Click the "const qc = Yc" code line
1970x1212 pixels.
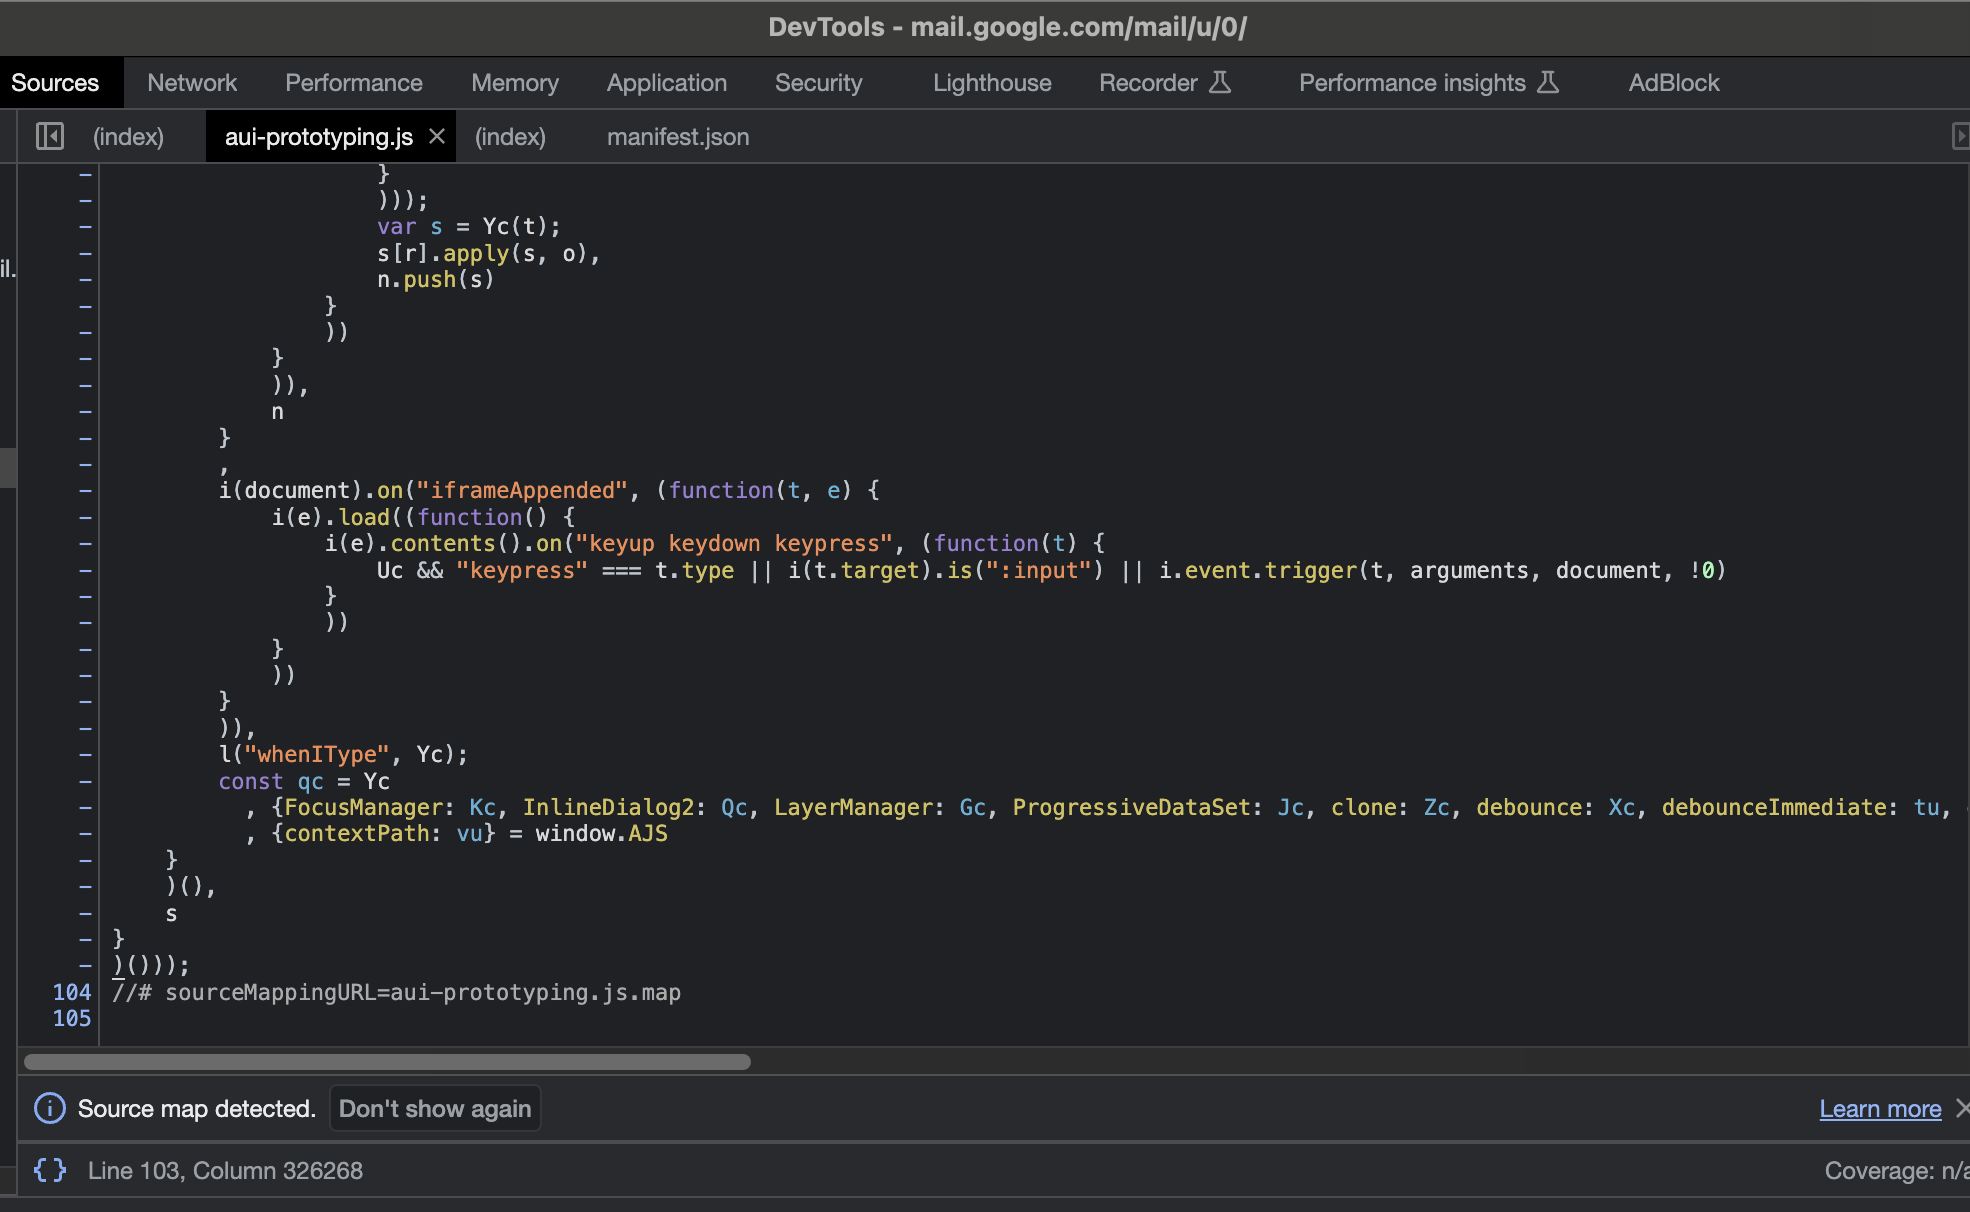point(304,781)
